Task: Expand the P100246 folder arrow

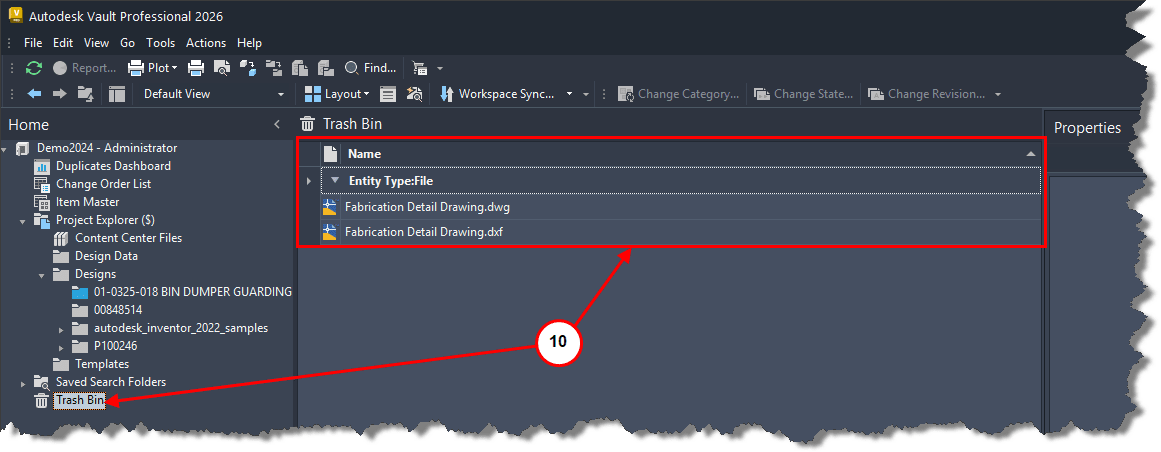Action: click(x=61, y=346)
